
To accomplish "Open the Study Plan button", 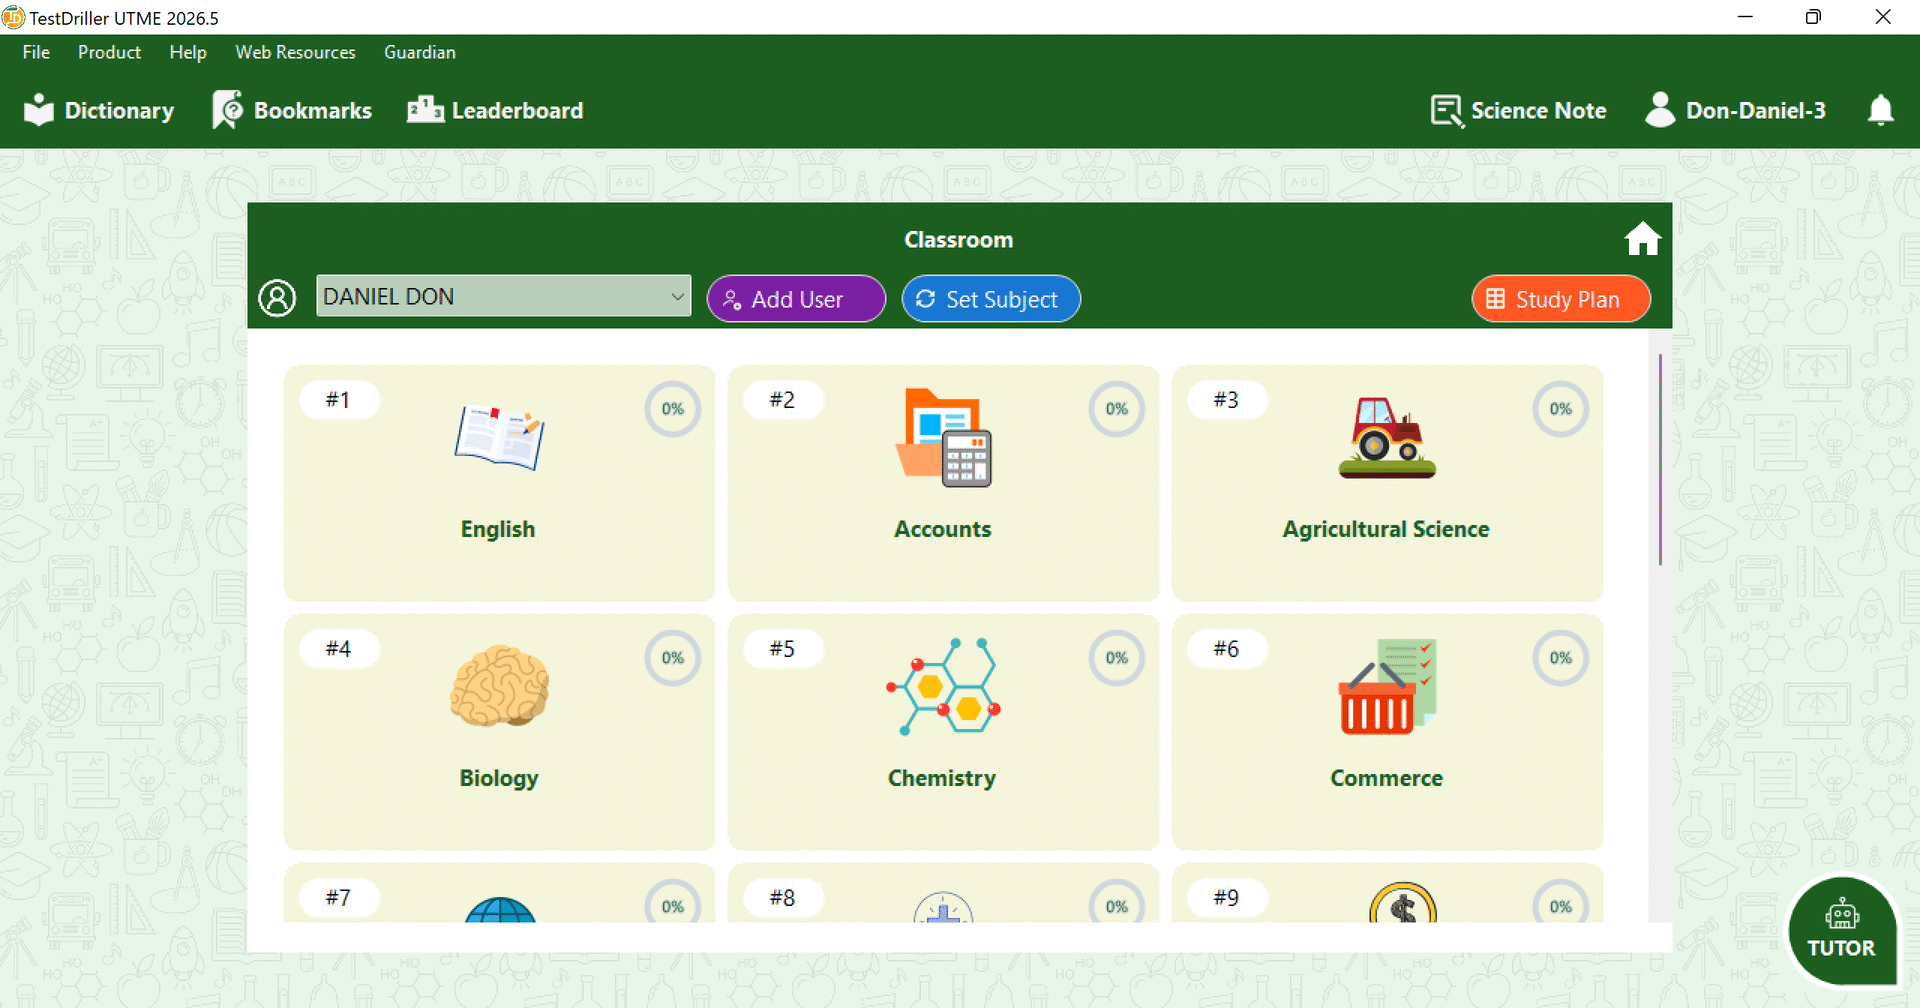I will click(x=1561, y=299).
